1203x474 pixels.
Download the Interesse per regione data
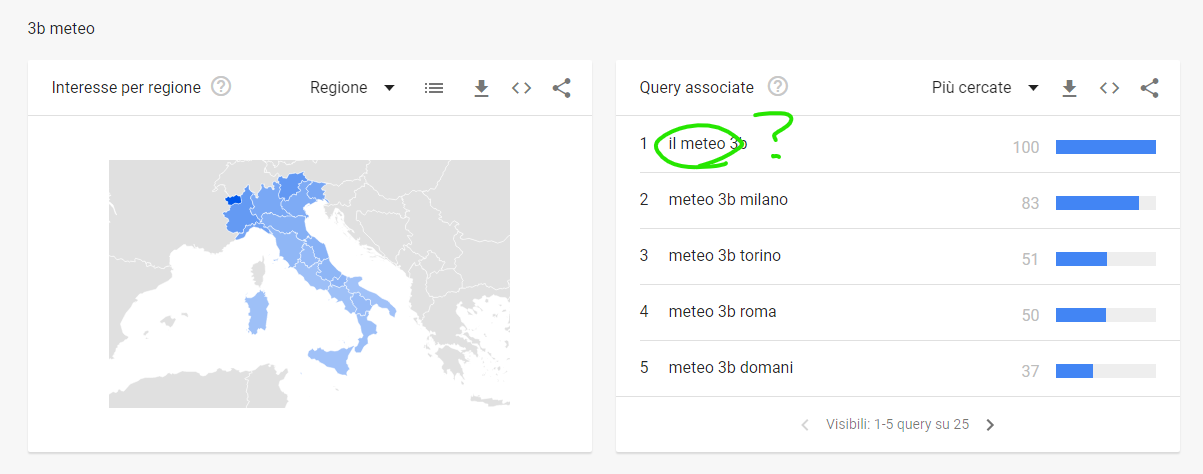tap(481, 88)
